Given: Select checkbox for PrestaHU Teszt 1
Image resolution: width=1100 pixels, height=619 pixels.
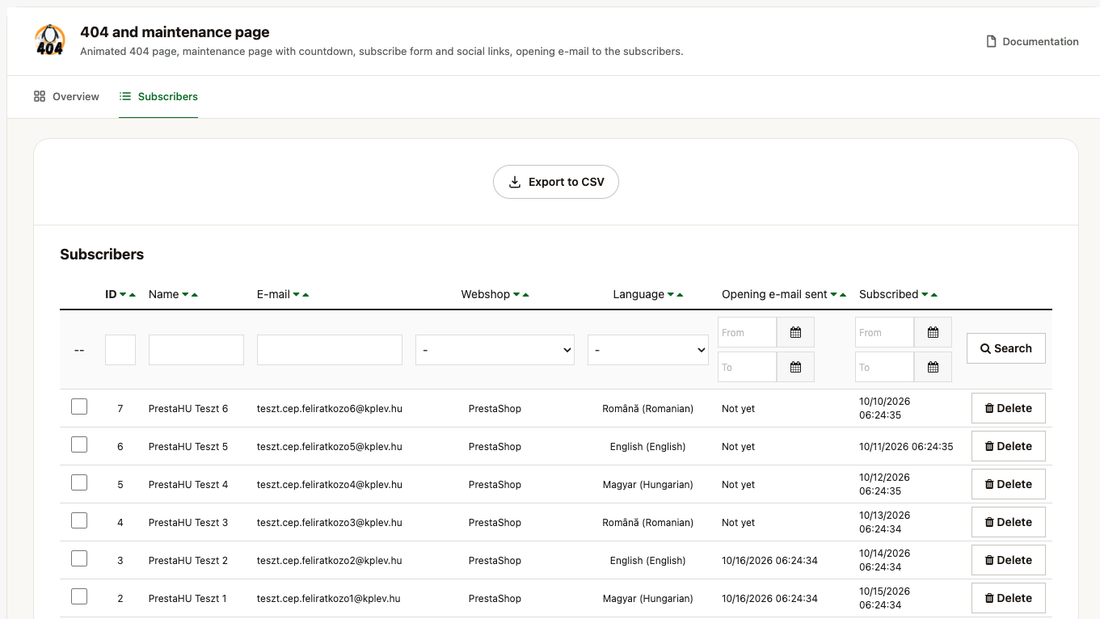Looking at the screenshot, I should point(79,597).
